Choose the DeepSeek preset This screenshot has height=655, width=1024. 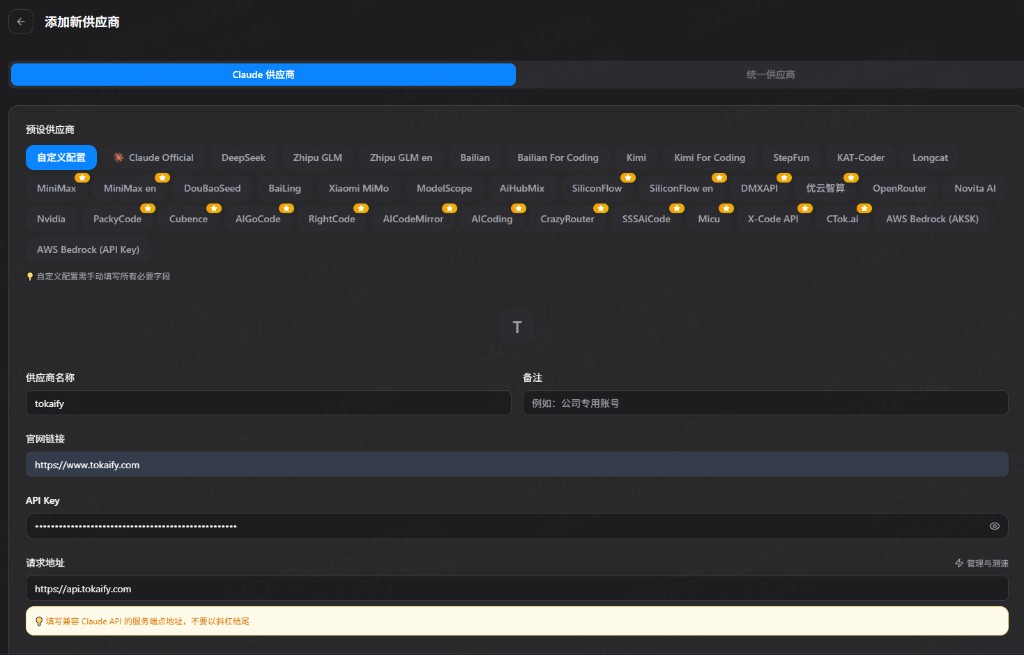pos(243,157)
